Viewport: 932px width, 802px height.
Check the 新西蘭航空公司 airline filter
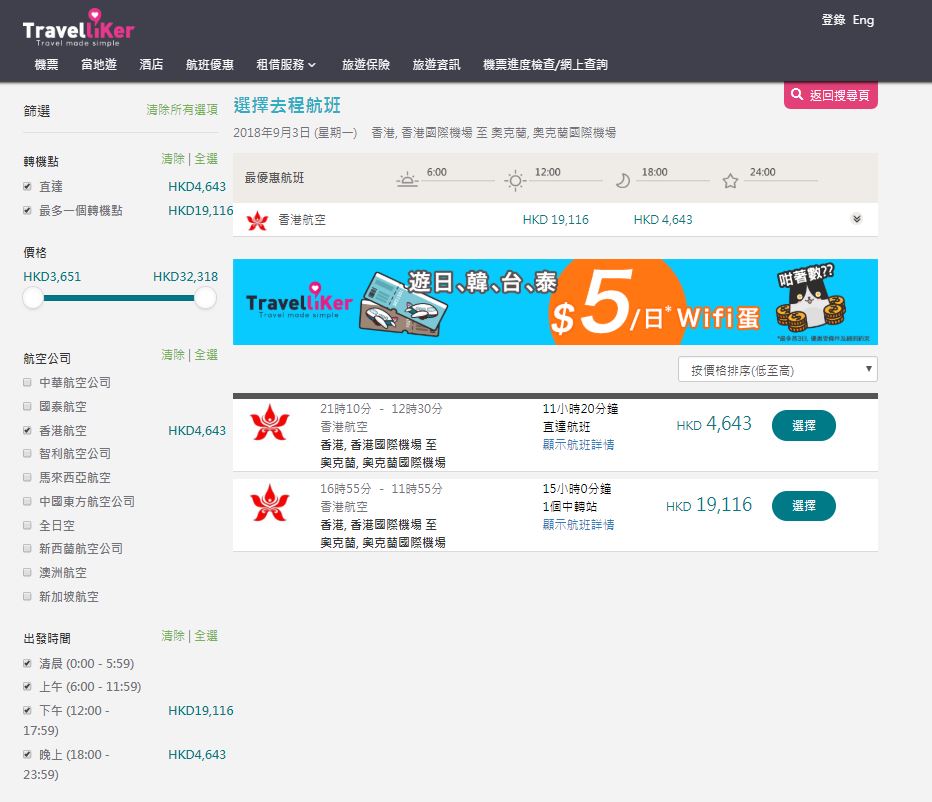[x=27, y=548]
